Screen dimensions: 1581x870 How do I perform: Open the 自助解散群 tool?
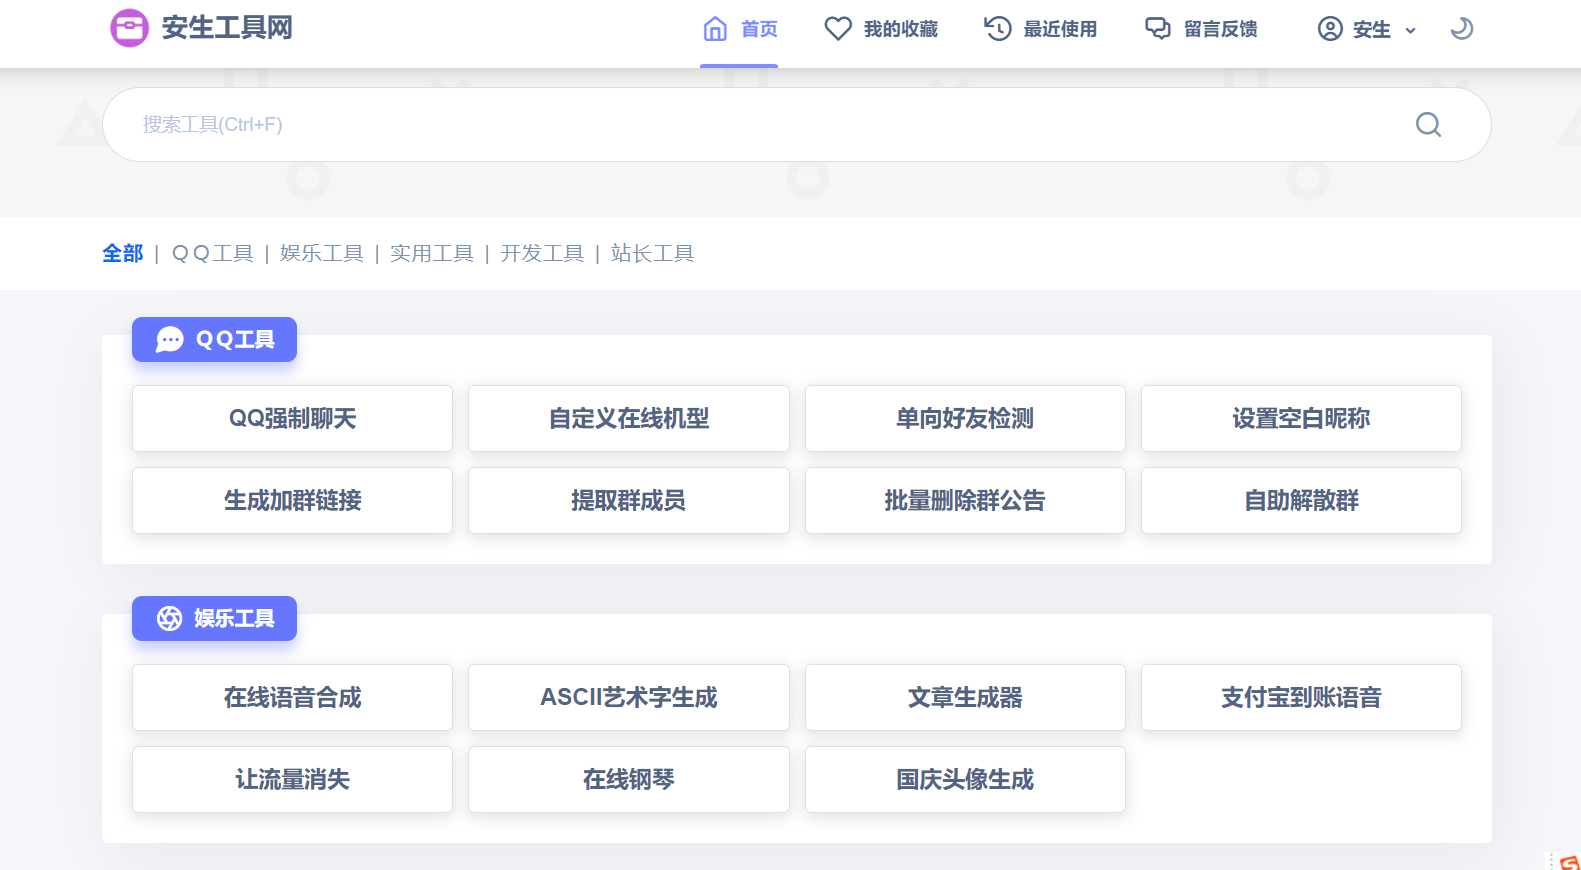[1301, 500]
